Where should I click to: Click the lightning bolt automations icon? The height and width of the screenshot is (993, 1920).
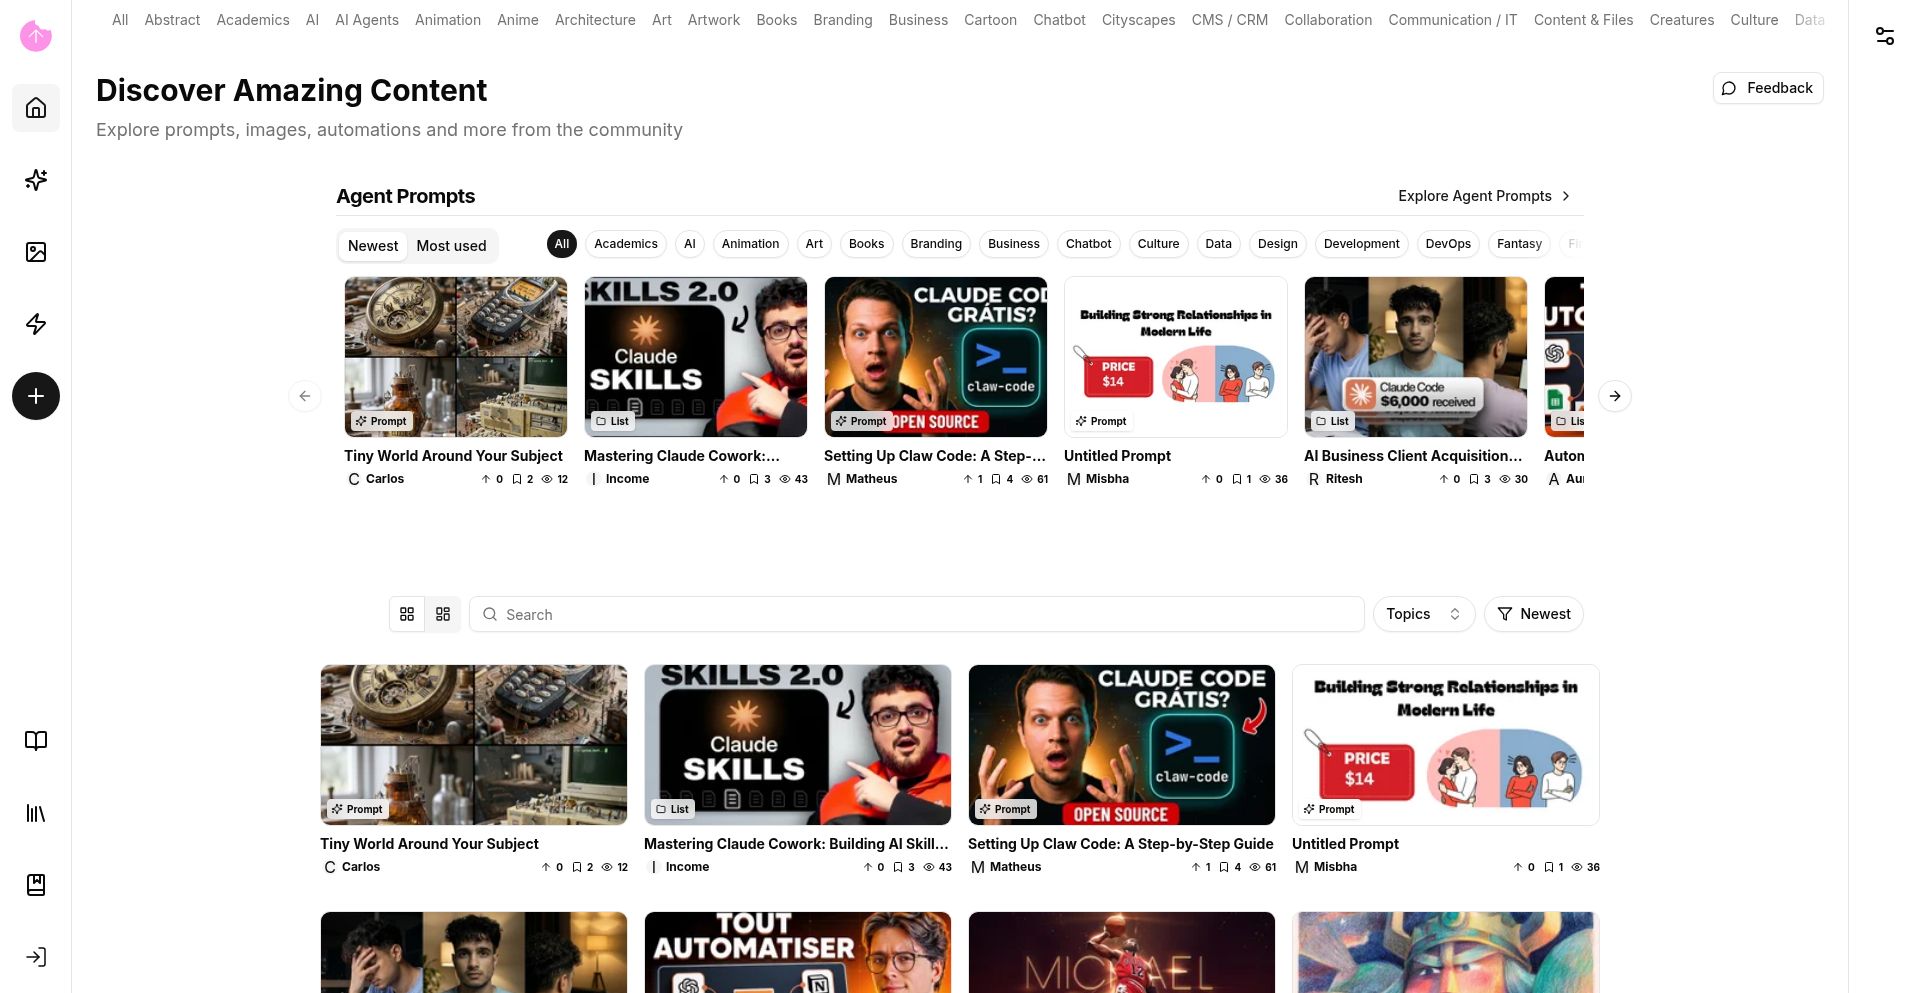(36, 324)
